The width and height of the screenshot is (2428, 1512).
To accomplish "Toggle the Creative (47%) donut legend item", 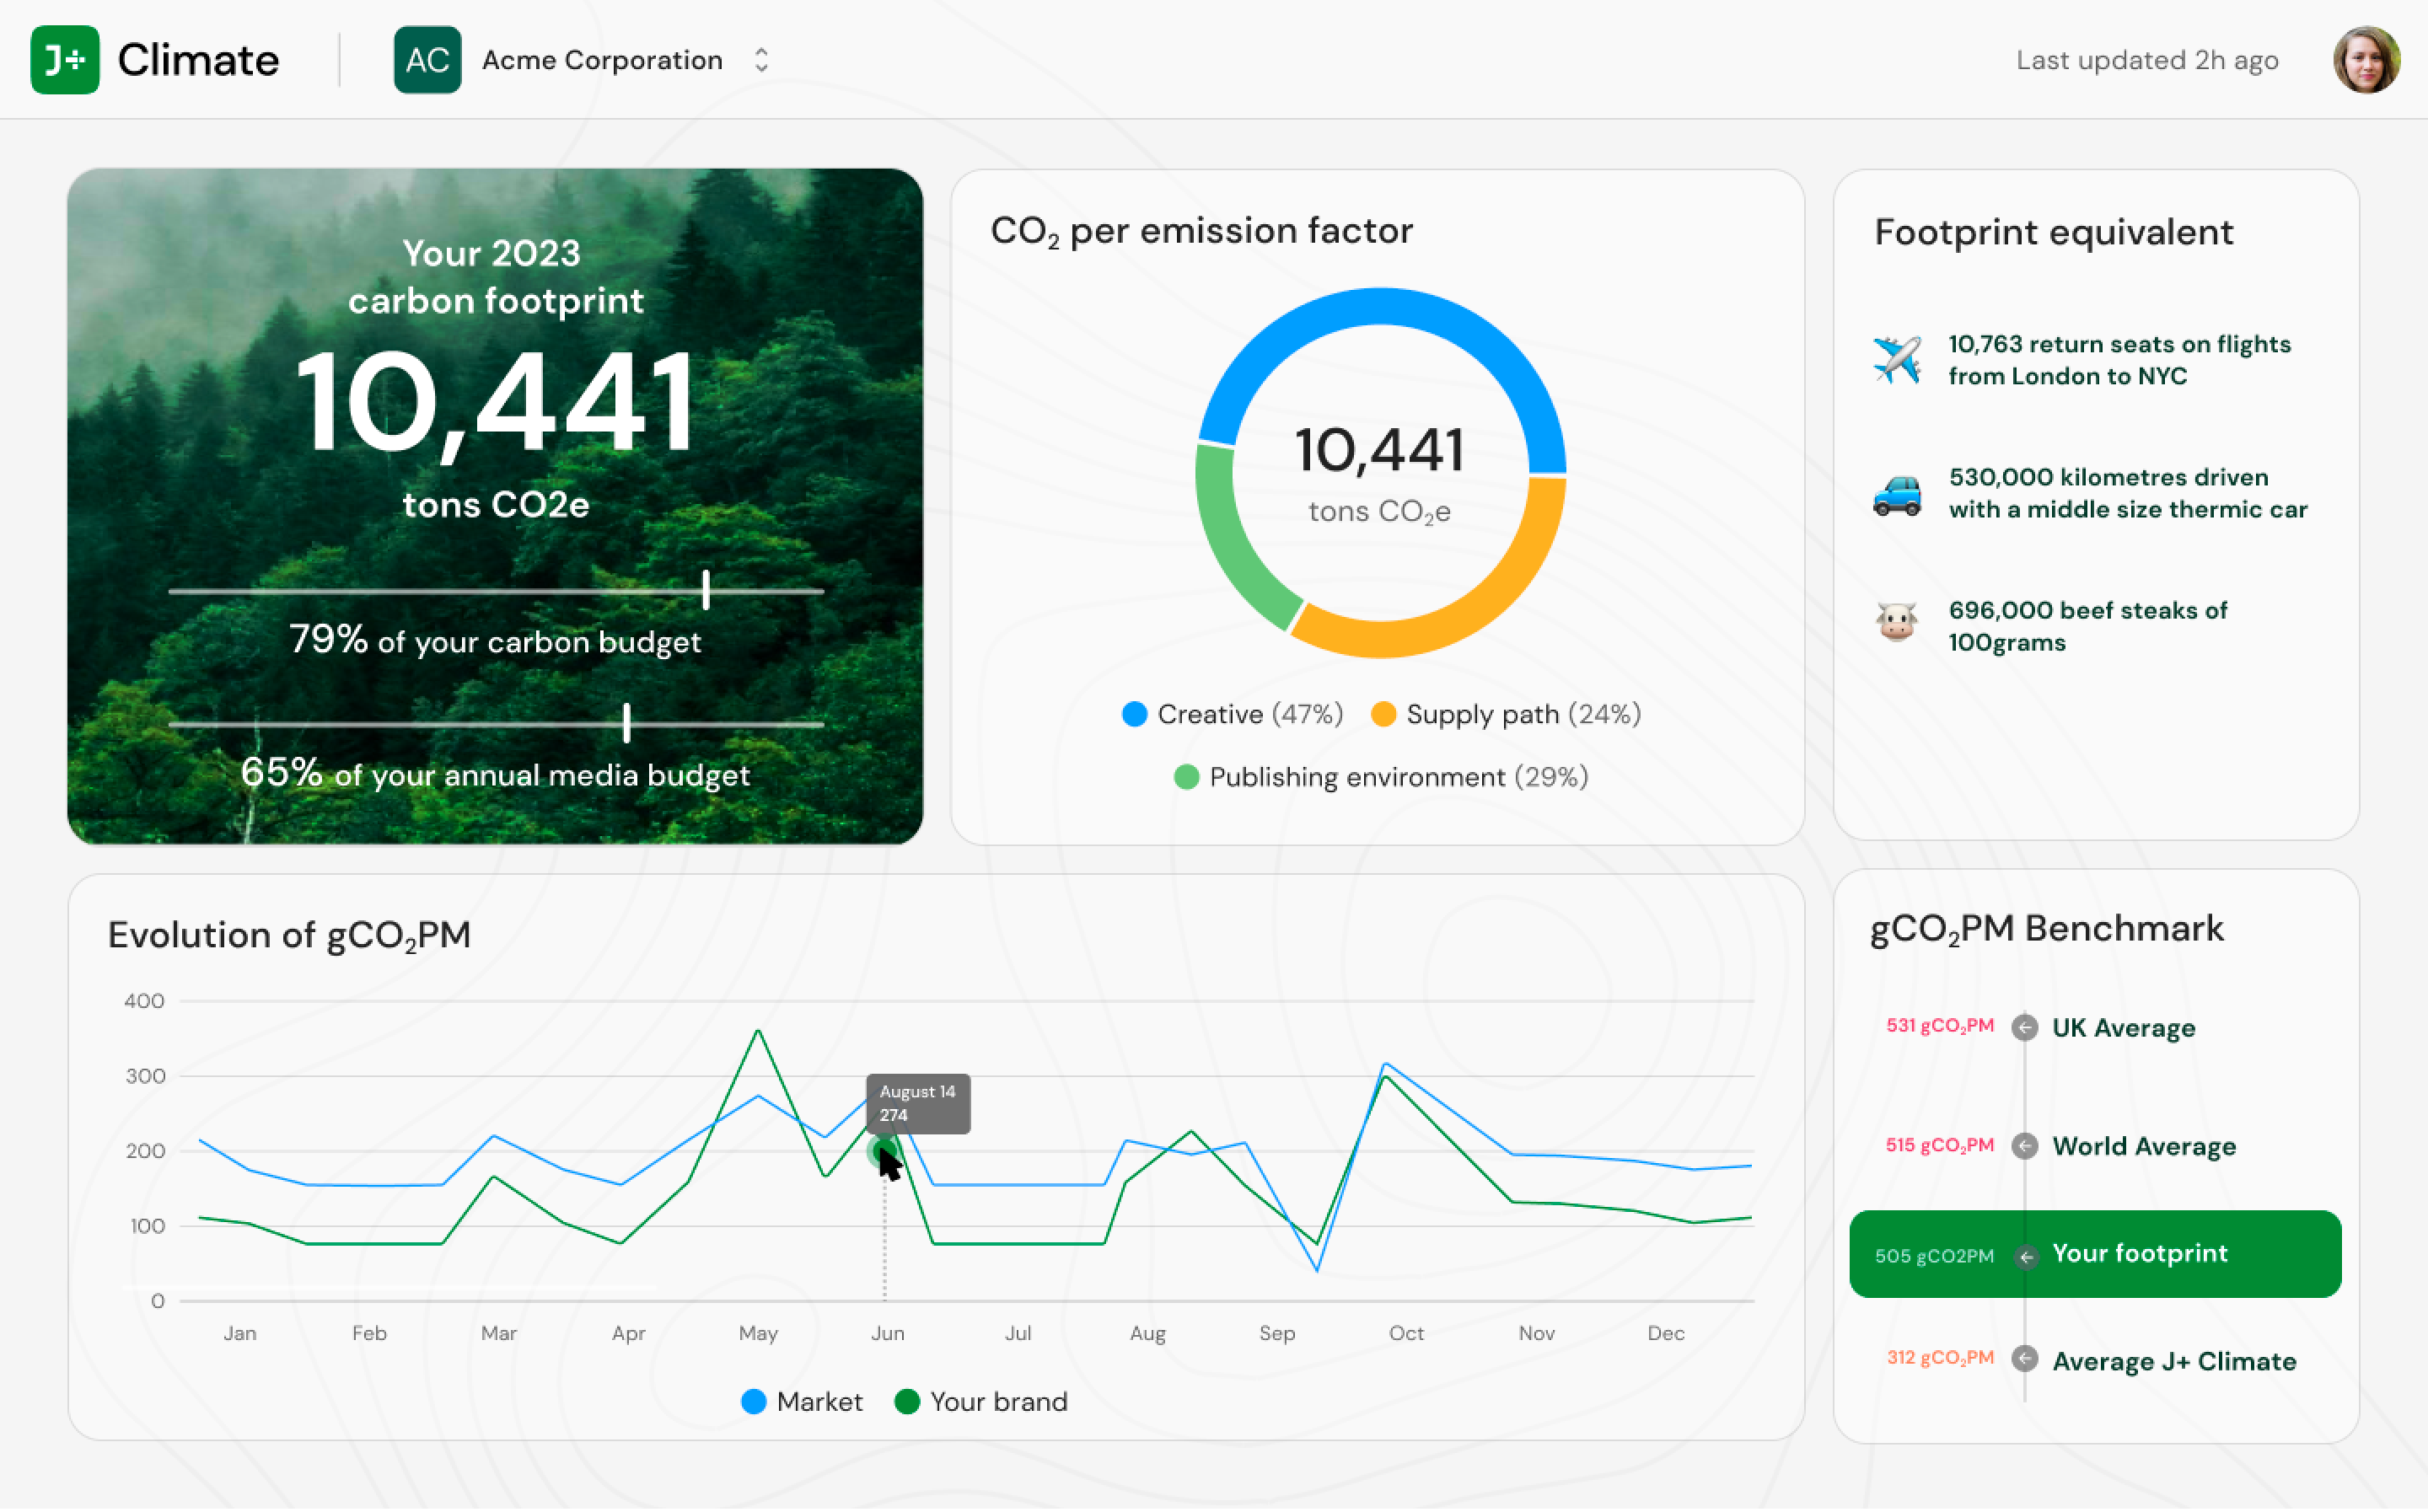I will [1232, 714].
